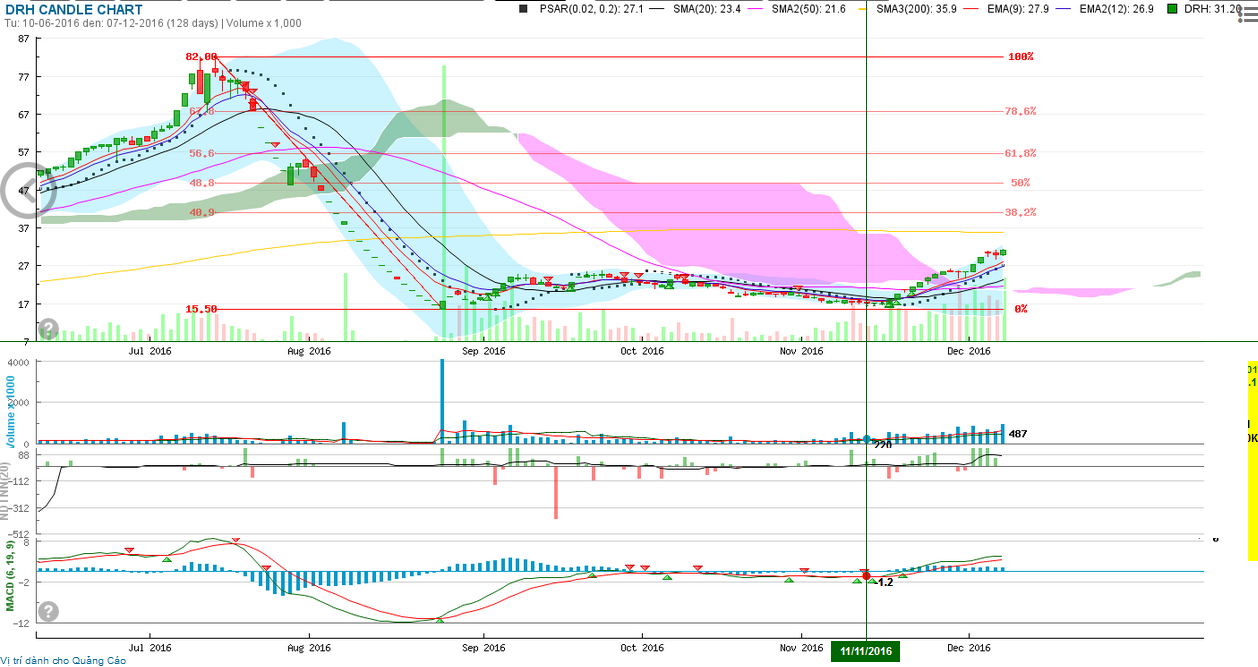
Task: Click the 0% Fibonacci level label
Action: click(x=1021, y=309)
